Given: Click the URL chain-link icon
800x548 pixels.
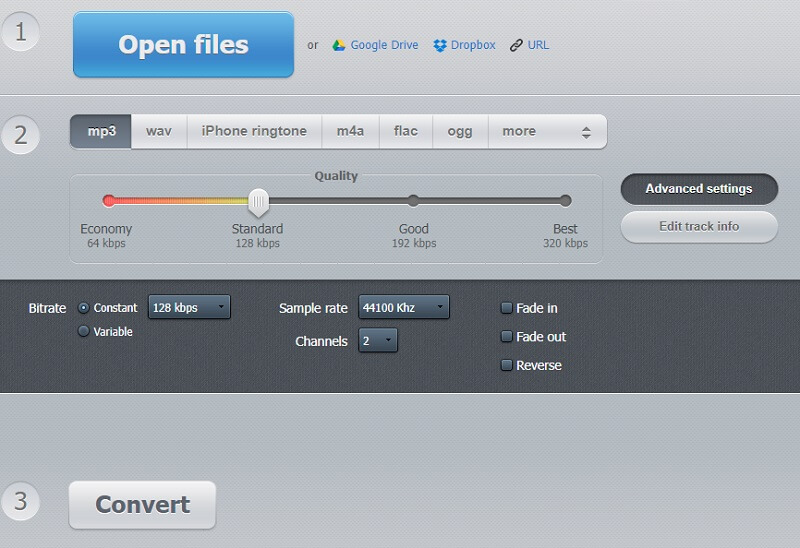Looking at the screenshot, I should (516, 45).
